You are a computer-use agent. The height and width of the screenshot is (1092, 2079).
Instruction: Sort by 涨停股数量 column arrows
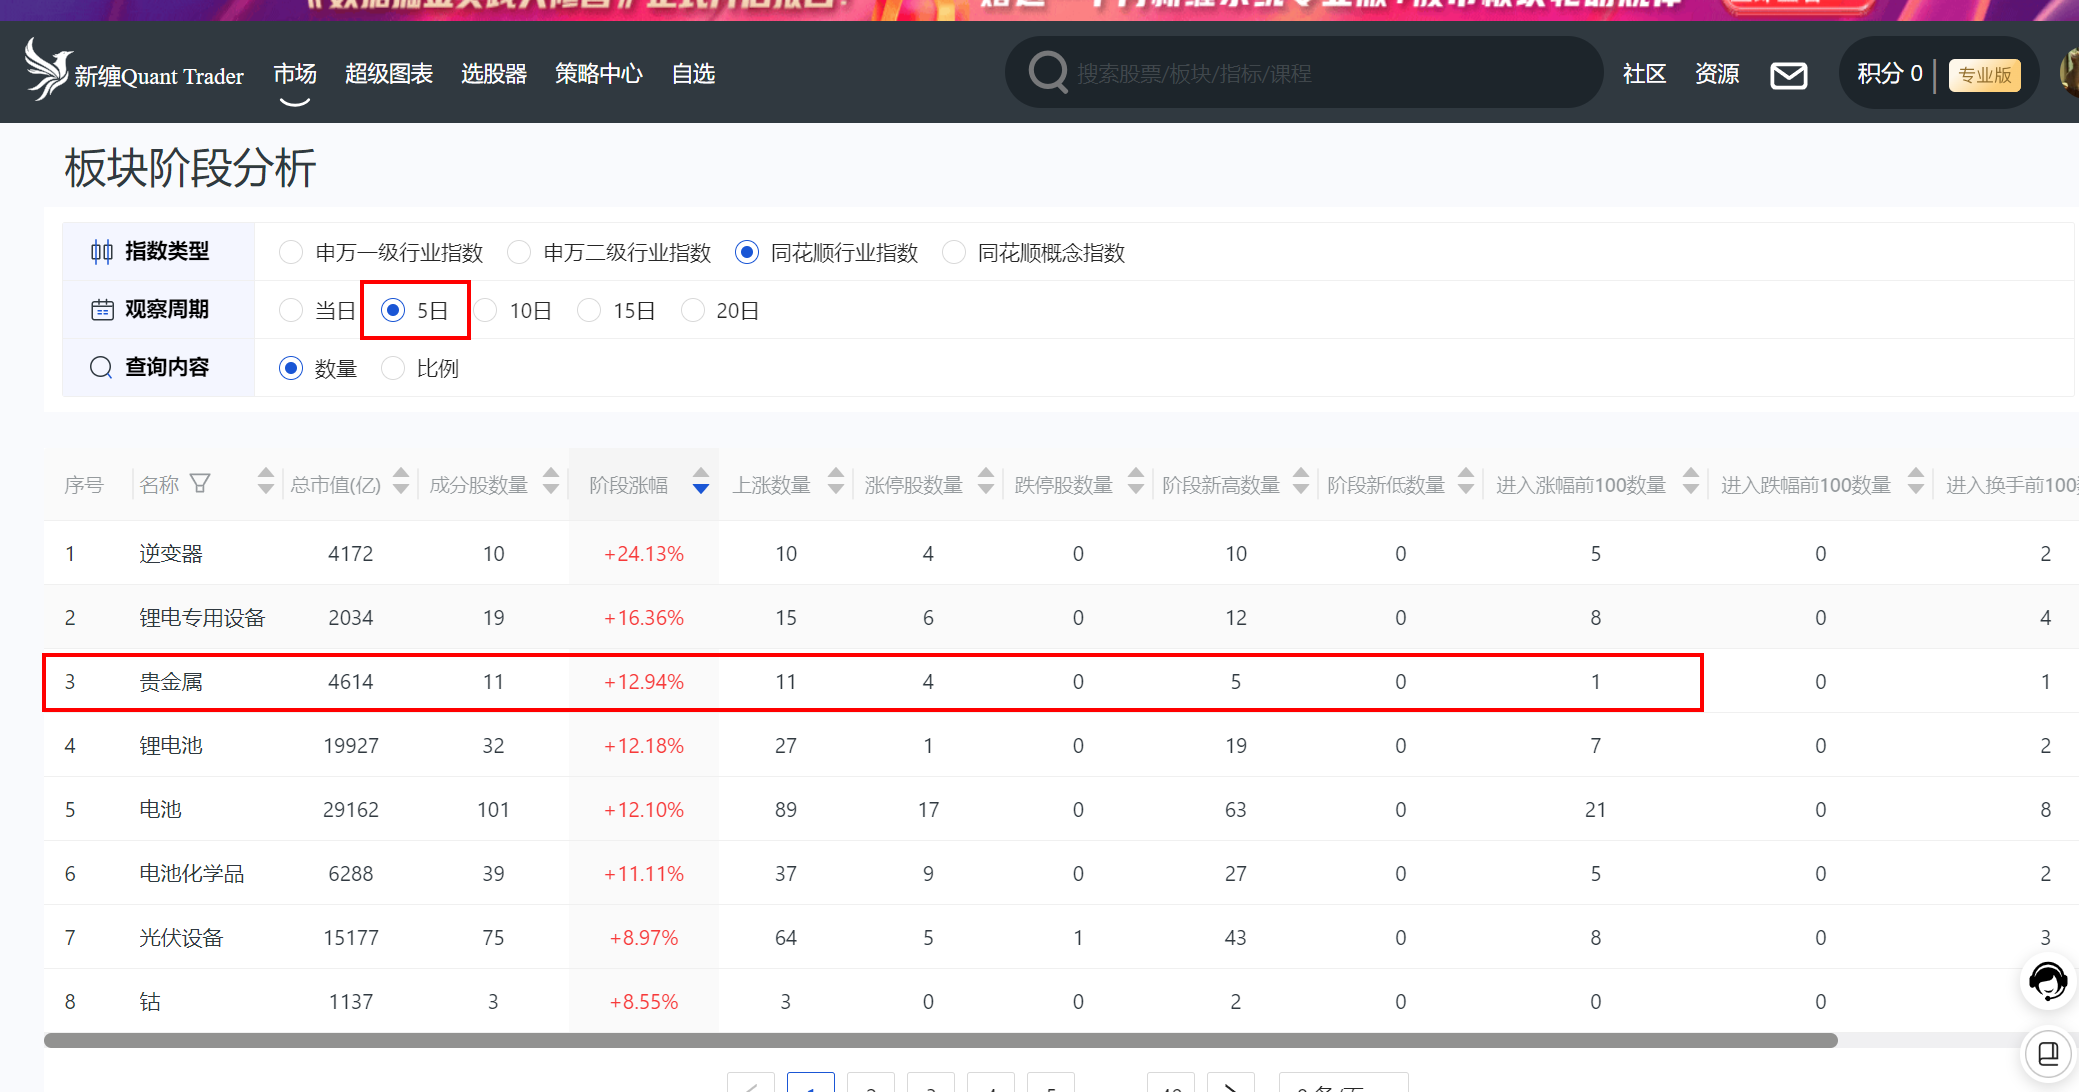tap(986, 482)
